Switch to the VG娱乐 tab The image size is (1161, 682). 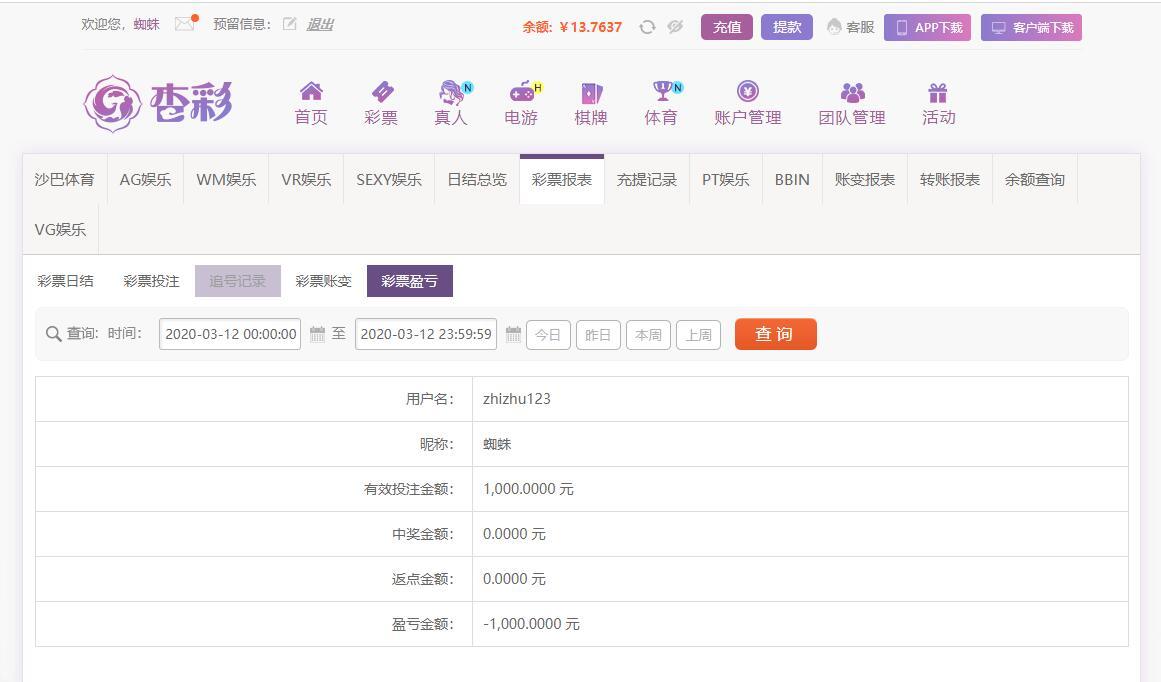(61, 230)
